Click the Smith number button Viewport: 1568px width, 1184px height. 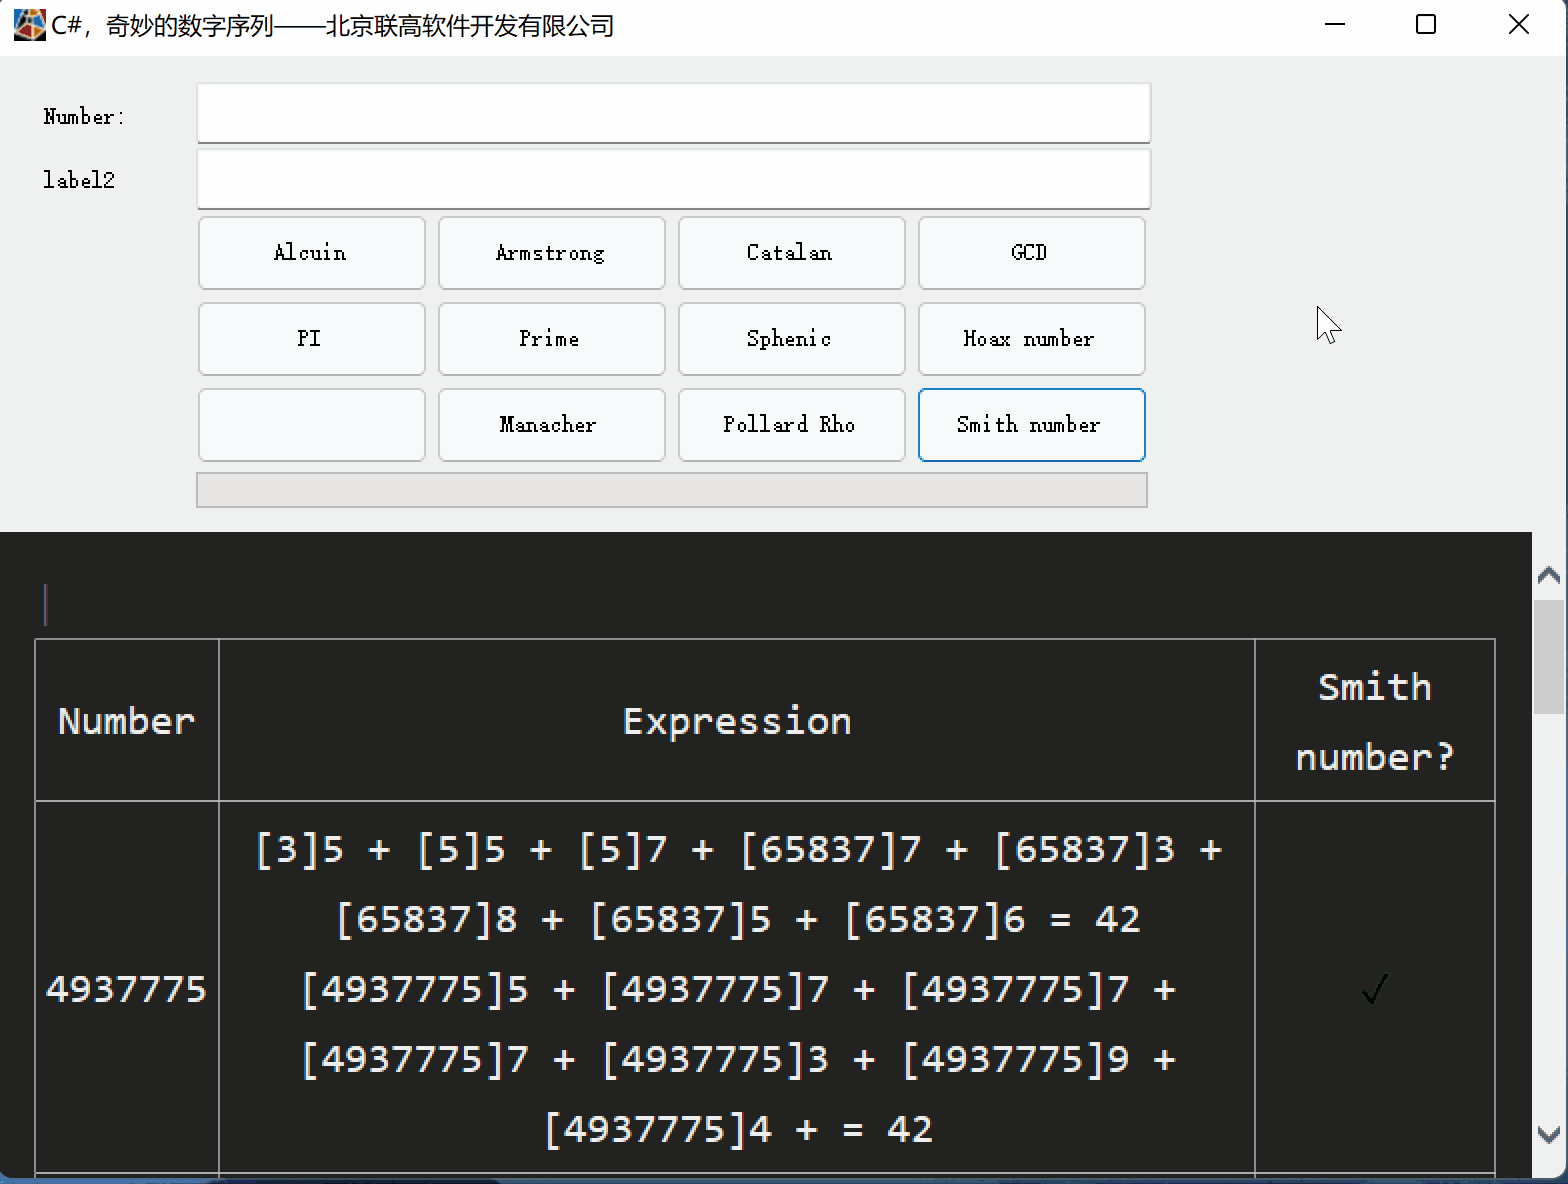point(1031,425)
